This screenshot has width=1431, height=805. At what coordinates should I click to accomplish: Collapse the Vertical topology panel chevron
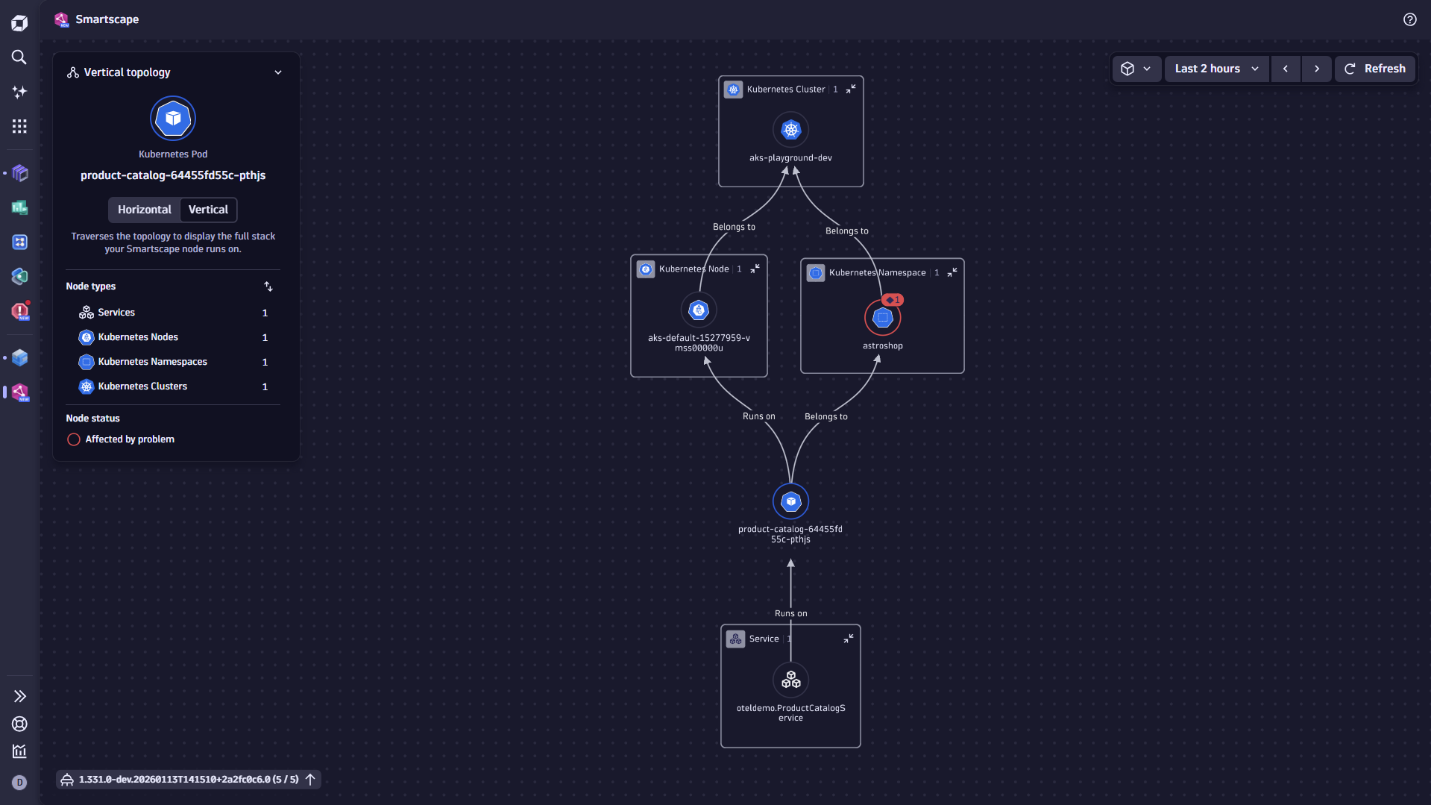pyautogui.click(x=278, y=72)
